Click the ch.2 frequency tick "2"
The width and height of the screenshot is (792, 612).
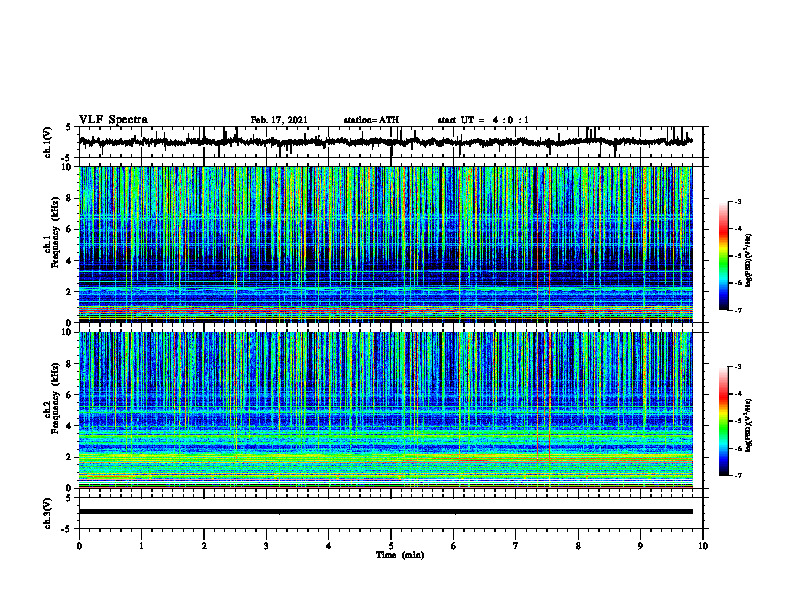(x=70, y=457)
